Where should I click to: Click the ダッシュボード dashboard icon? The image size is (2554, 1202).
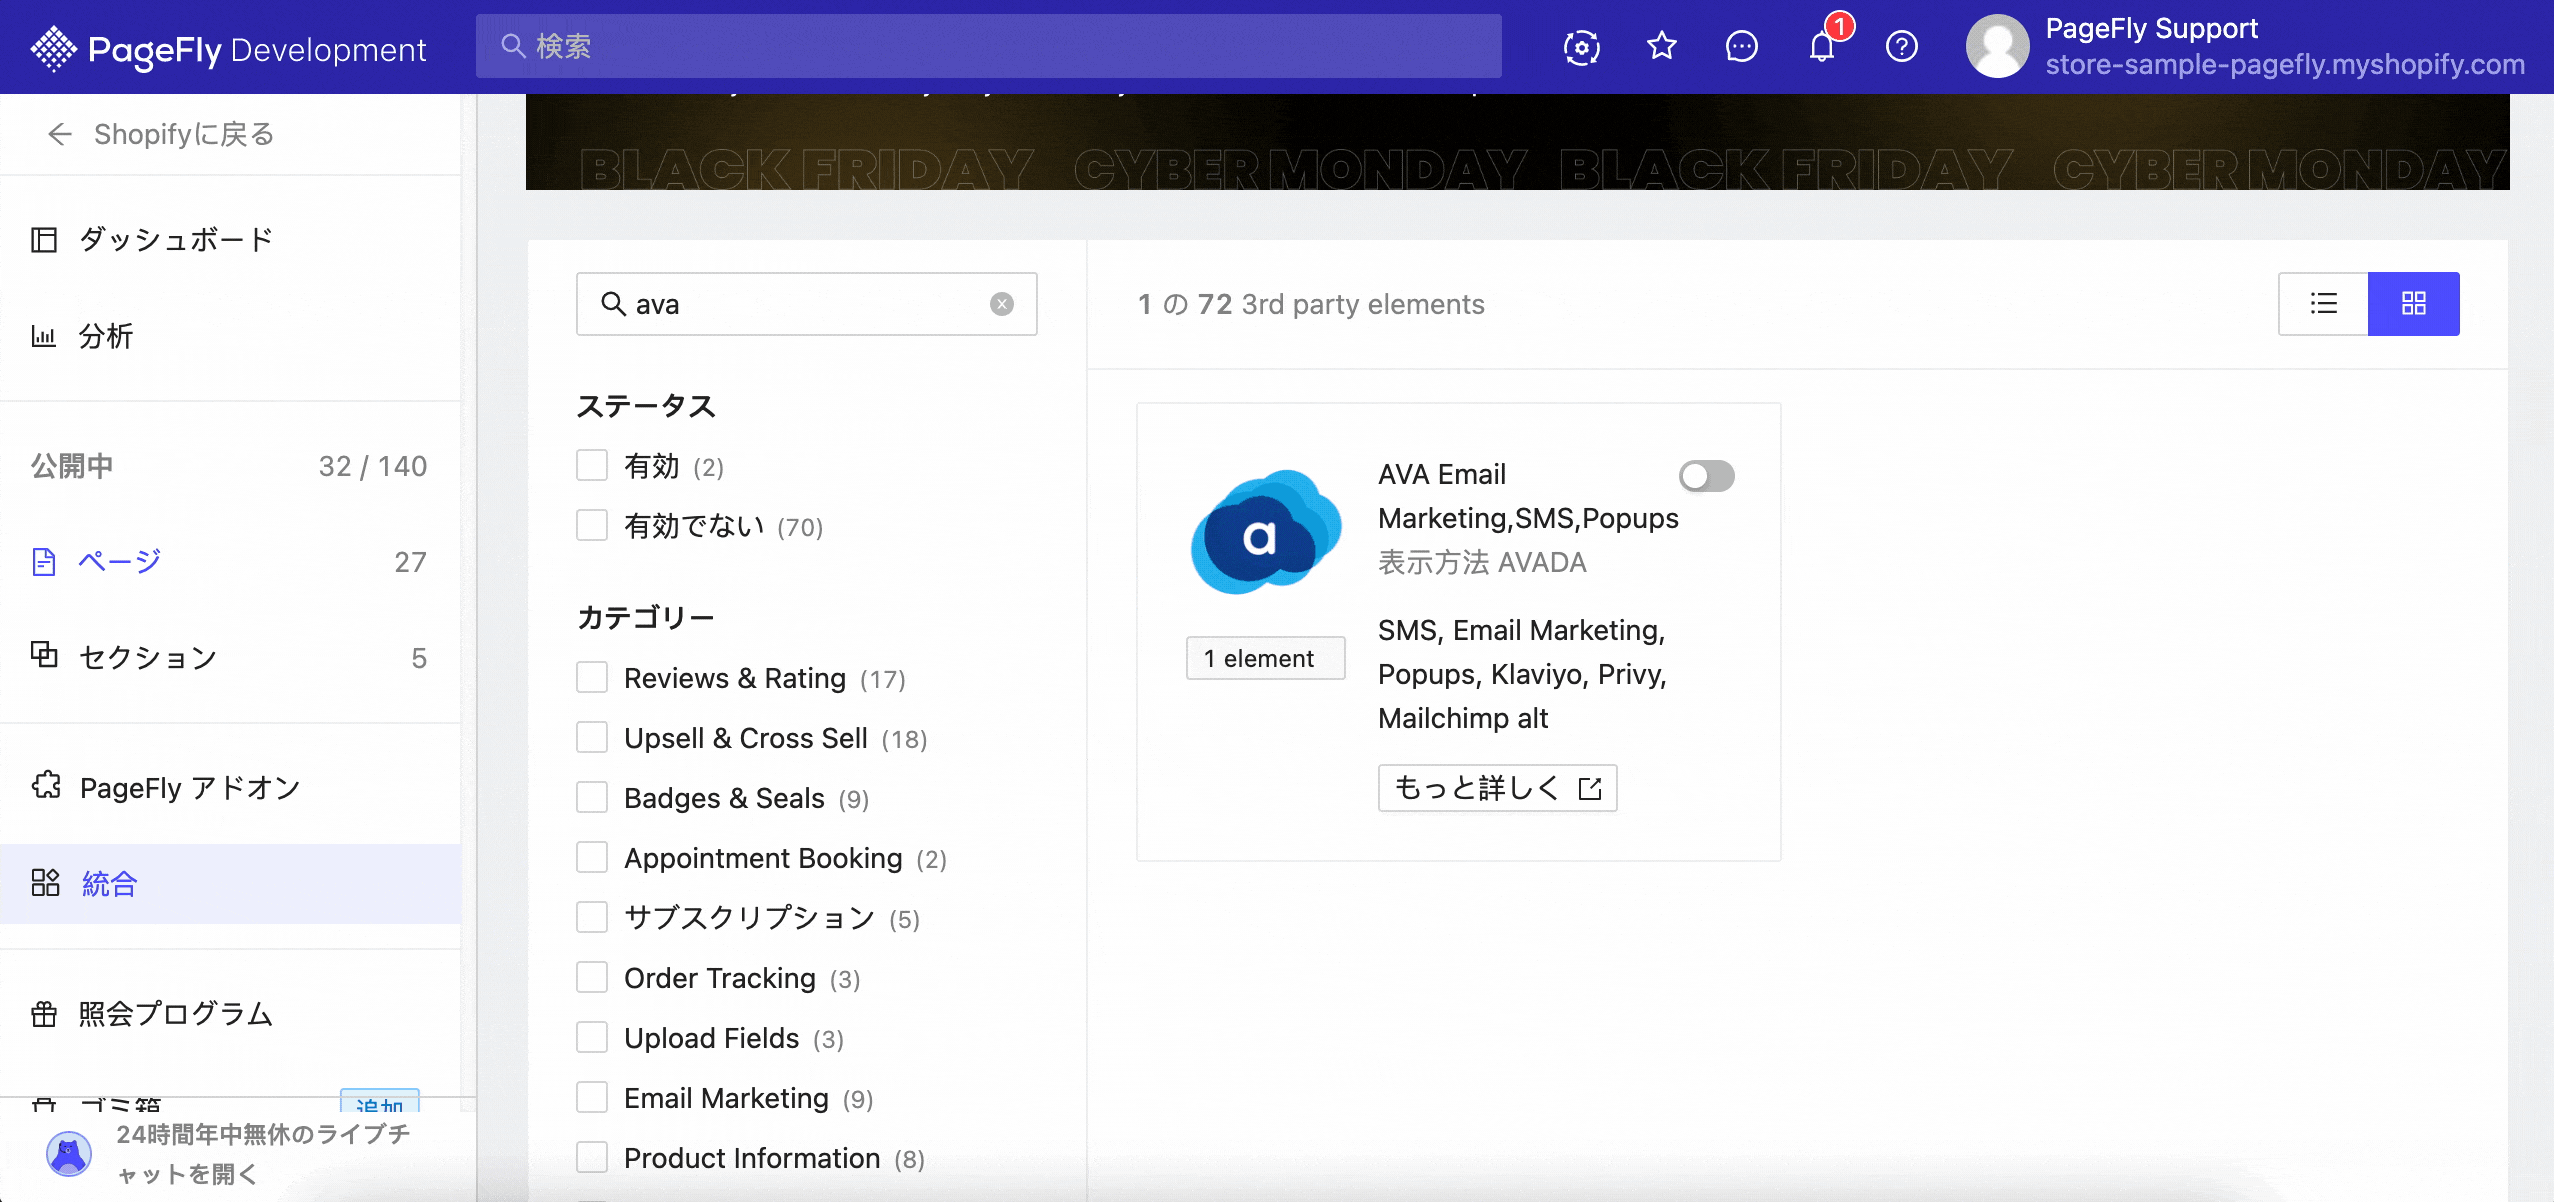coord(44,240)
